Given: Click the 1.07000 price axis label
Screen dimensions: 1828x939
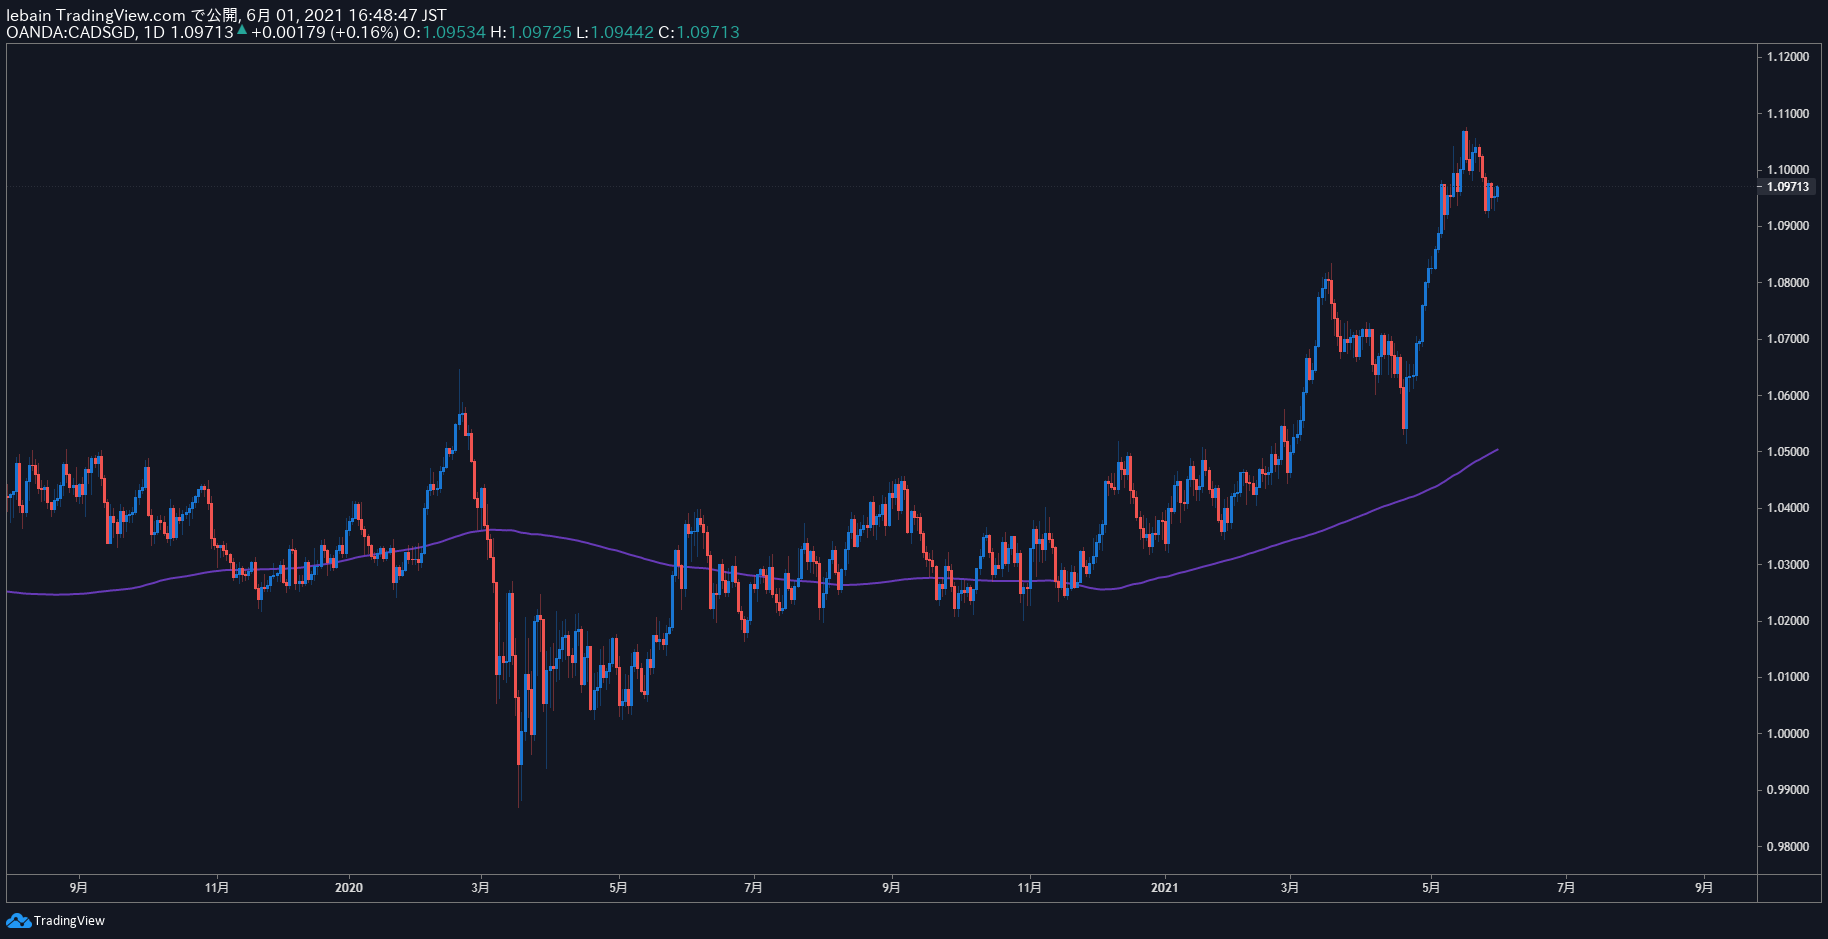Looking at the screenshot, I should (x=1788, y=339).
